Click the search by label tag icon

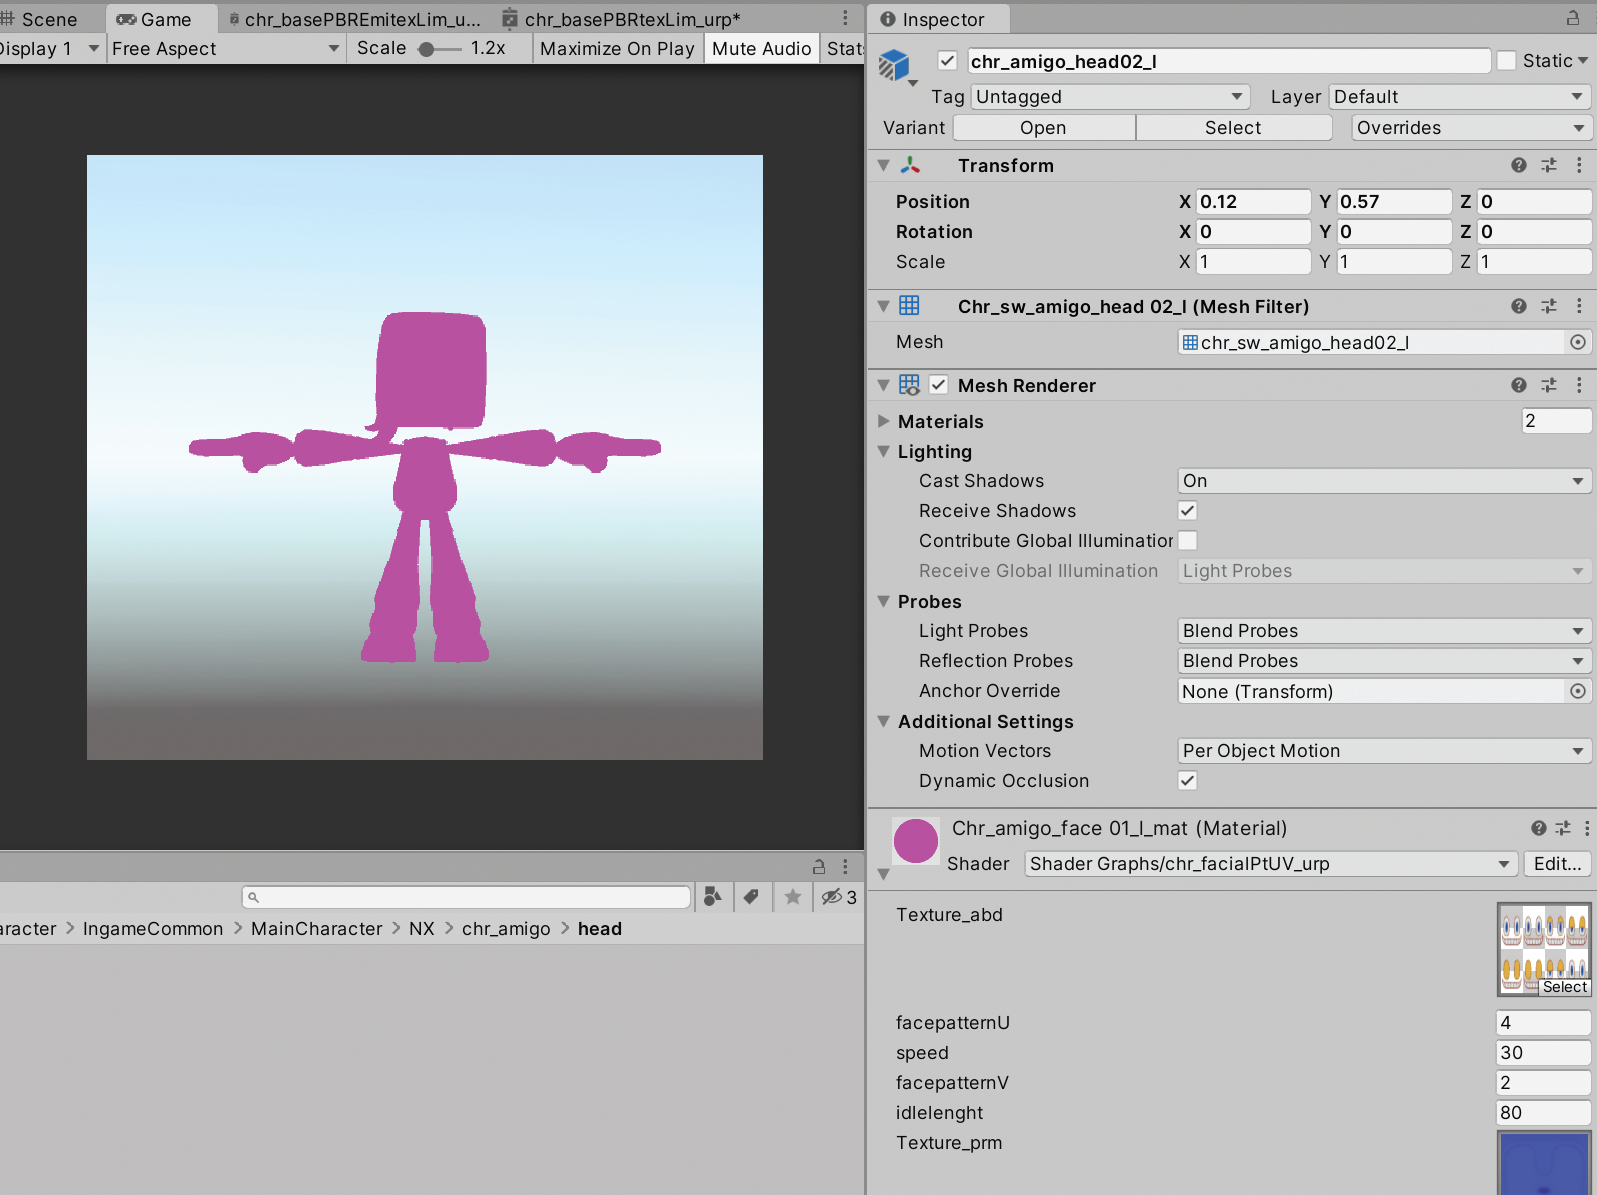[751, 897]
